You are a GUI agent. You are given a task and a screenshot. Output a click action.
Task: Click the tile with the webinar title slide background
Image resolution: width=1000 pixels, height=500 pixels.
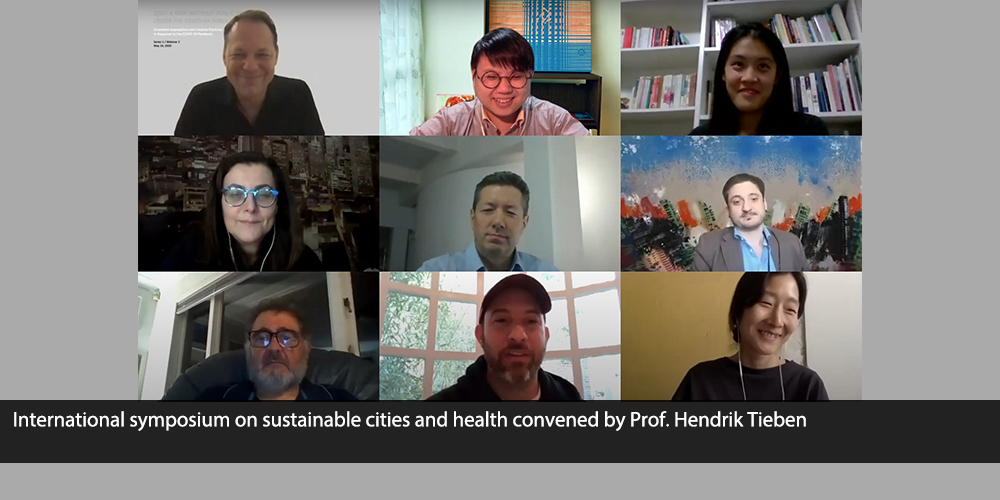tap(258, 68)
